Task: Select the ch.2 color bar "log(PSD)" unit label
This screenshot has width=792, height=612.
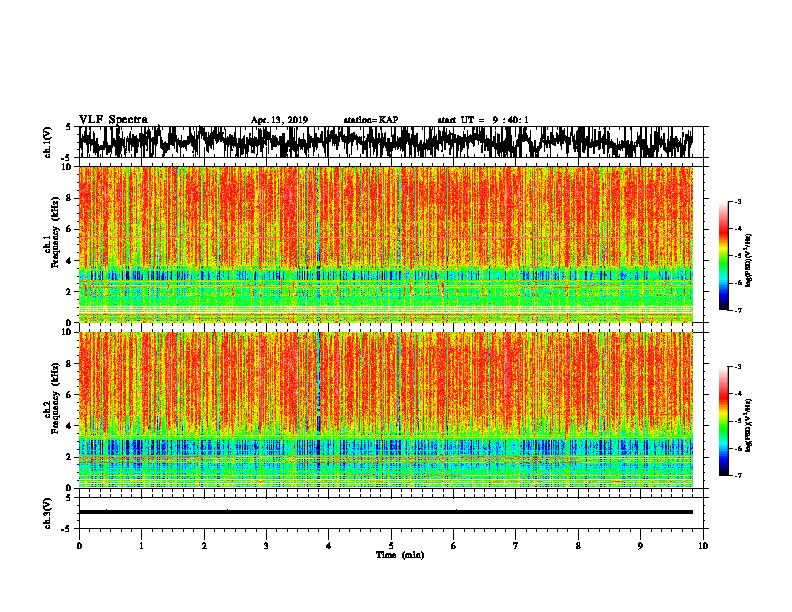Action: [748, 426]
